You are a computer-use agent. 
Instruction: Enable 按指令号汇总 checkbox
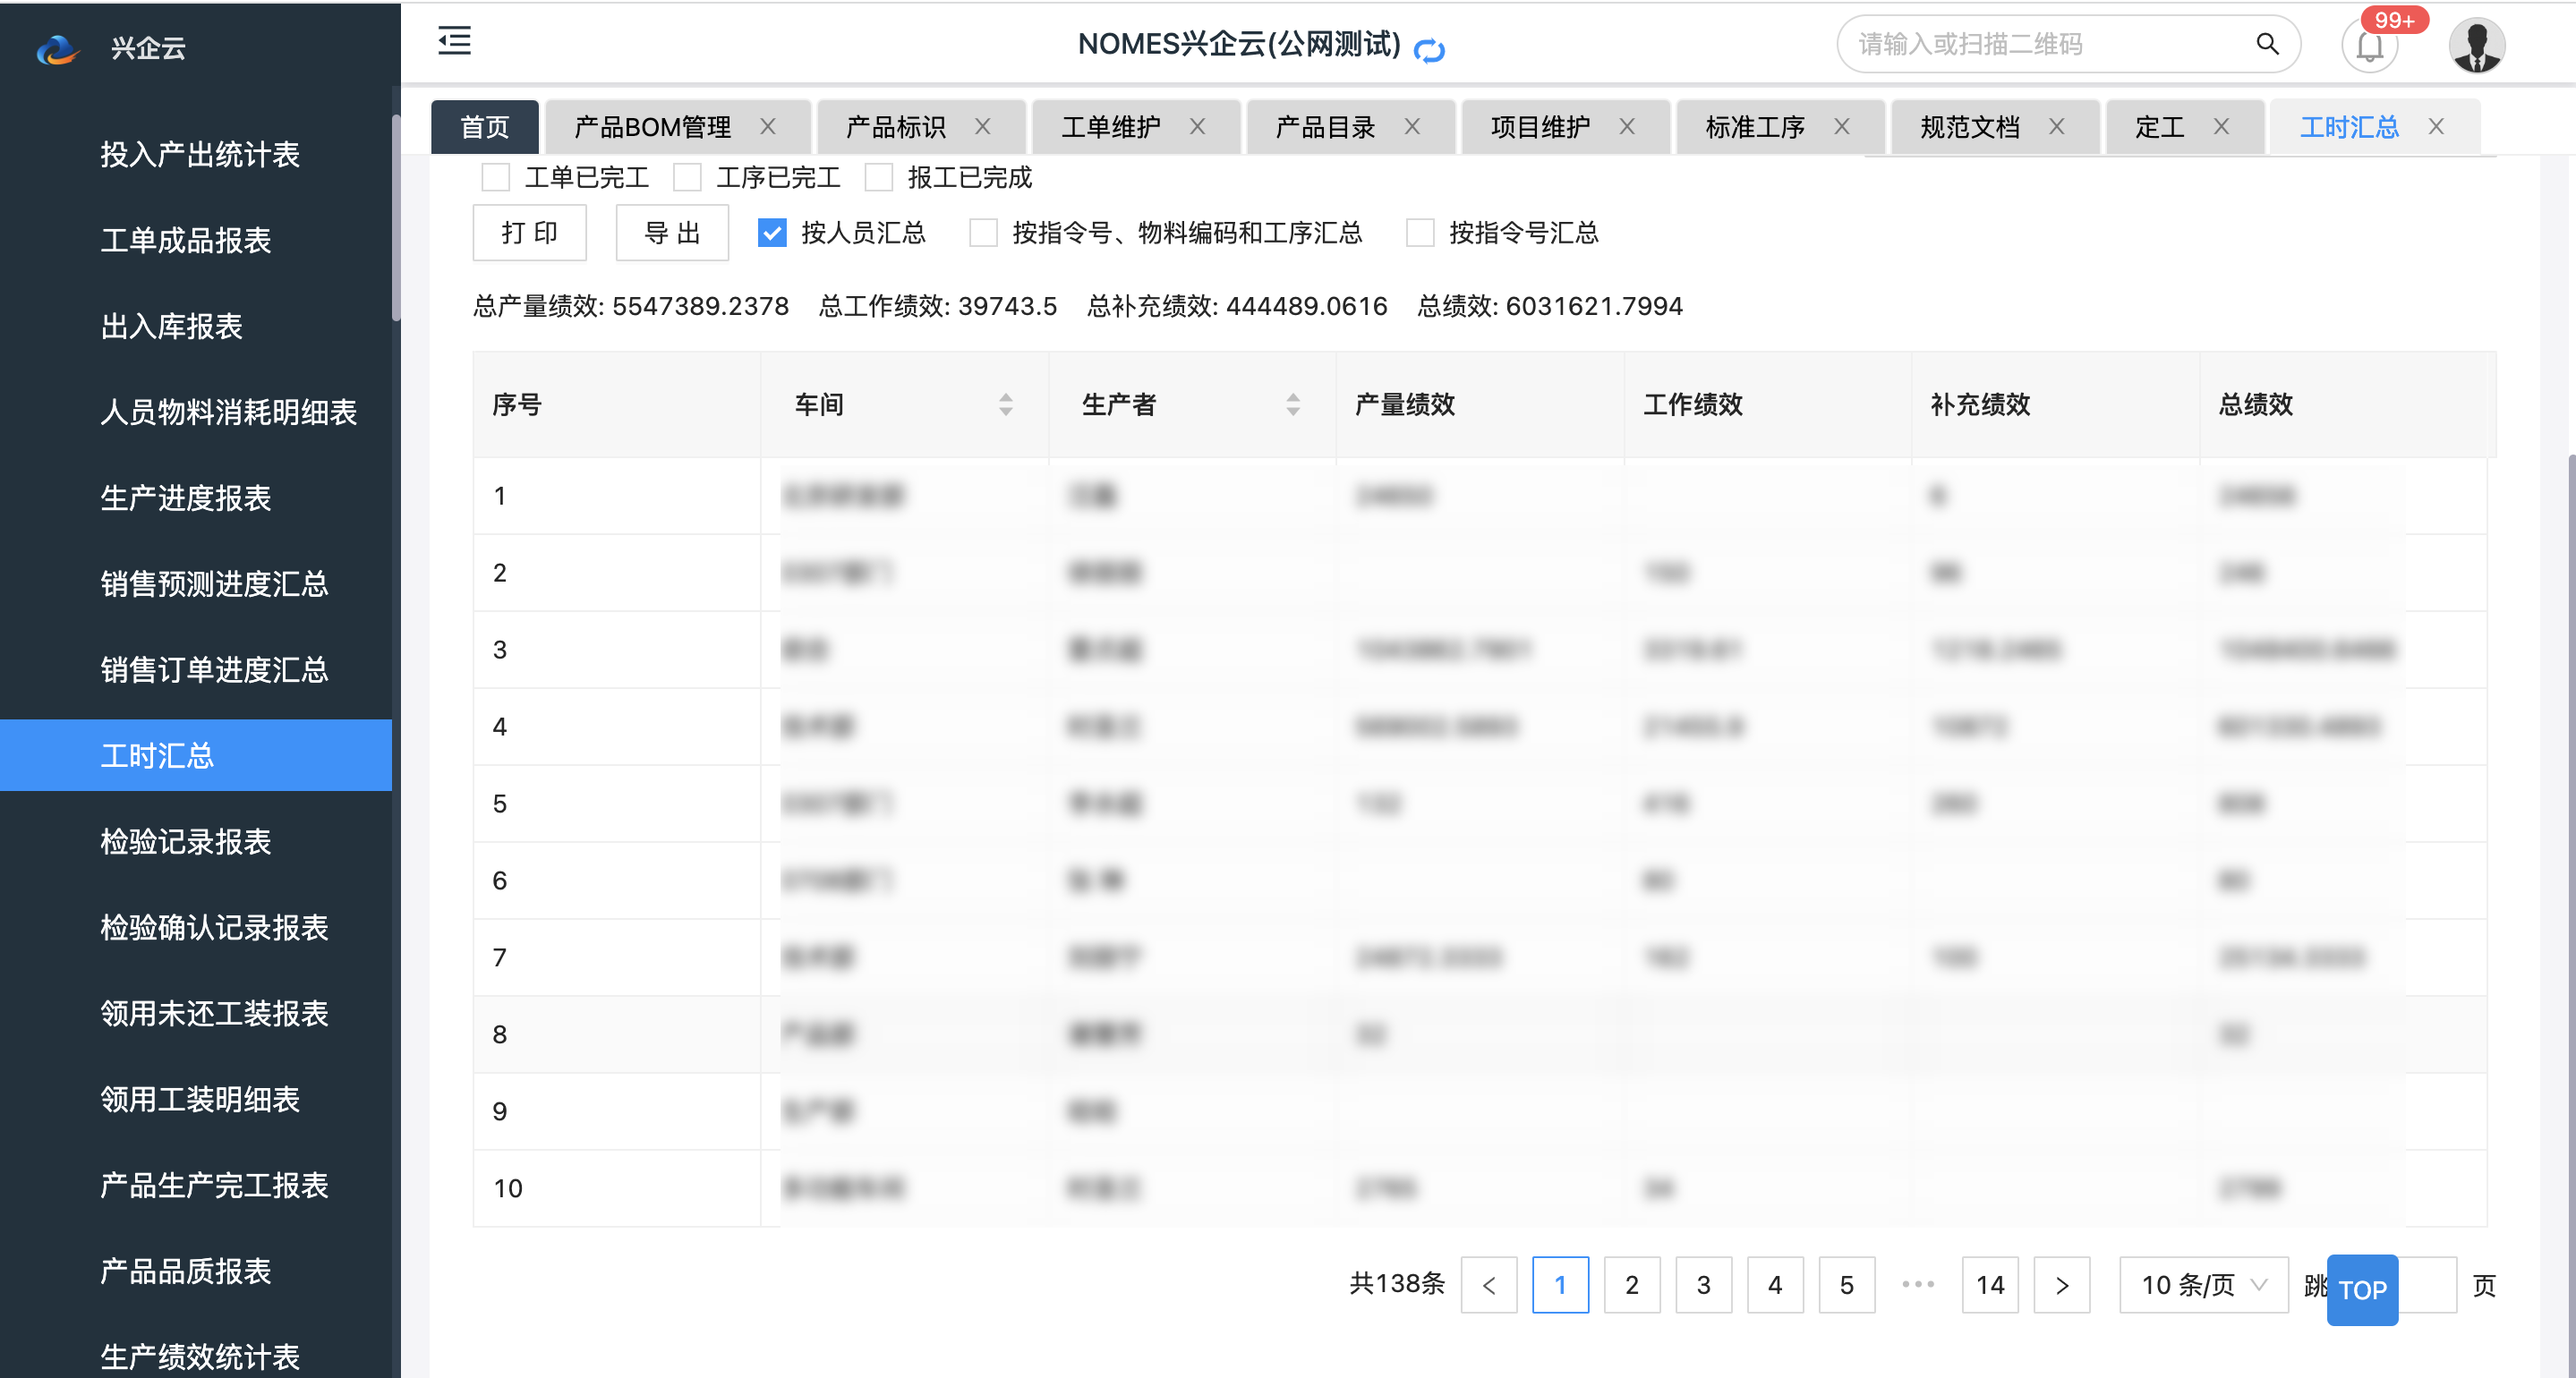pos(1420,233)
